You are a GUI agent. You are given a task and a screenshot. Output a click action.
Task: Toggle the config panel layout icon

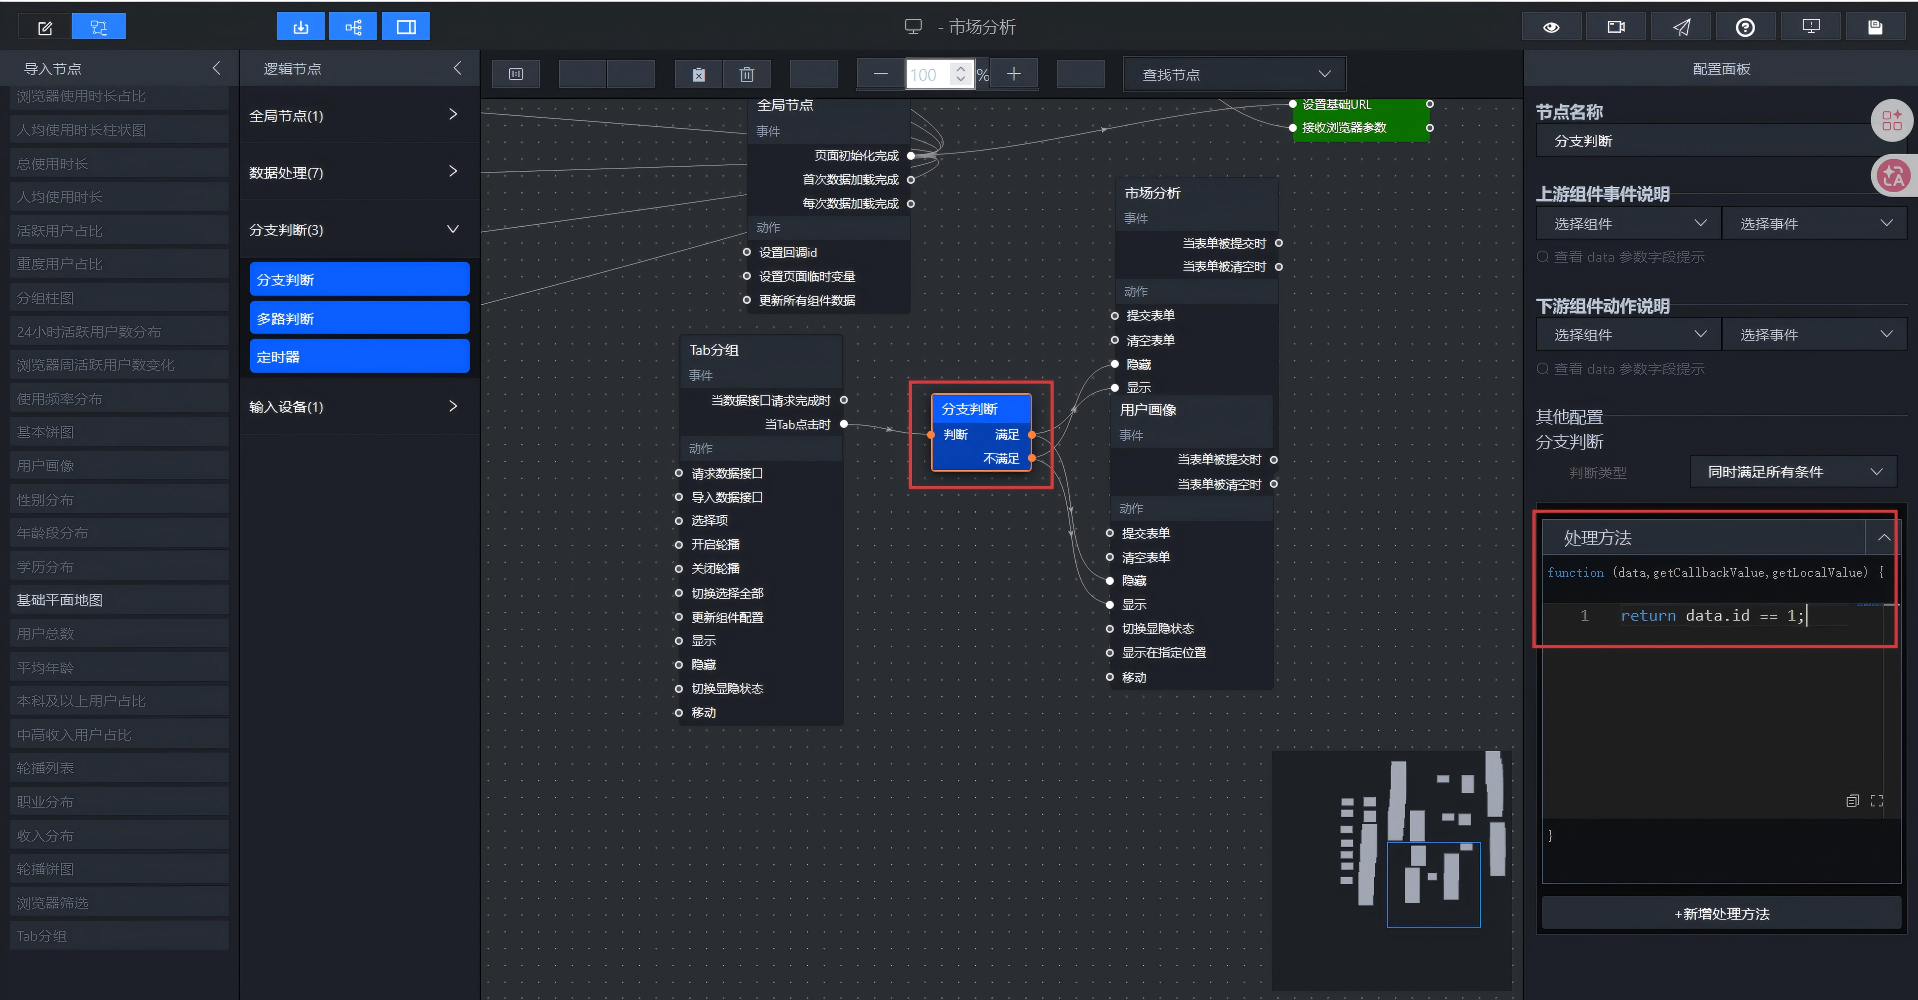pos(406,27)
